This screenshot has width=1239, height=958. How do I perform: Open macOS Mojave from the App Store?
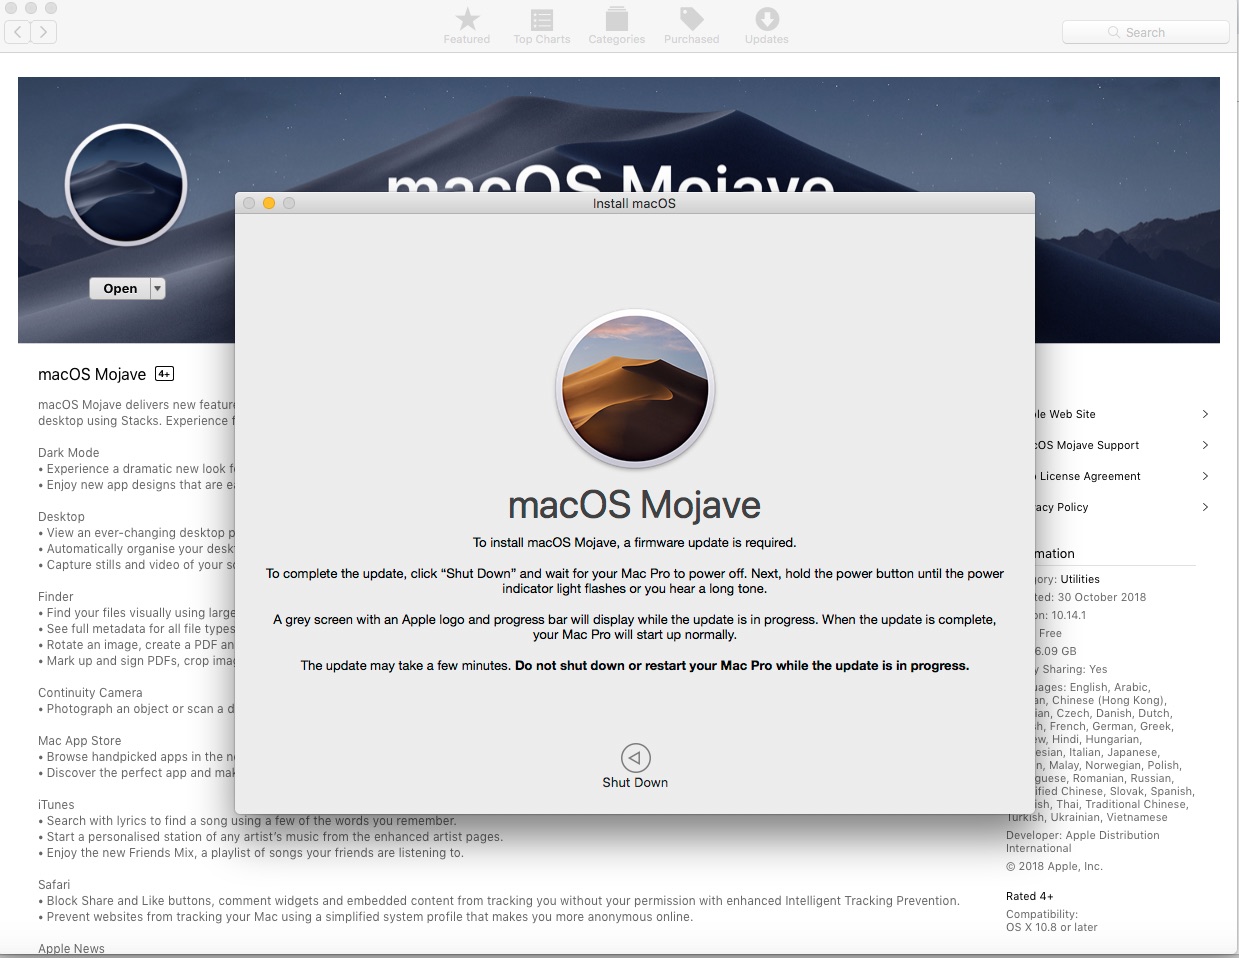point(120,288)
